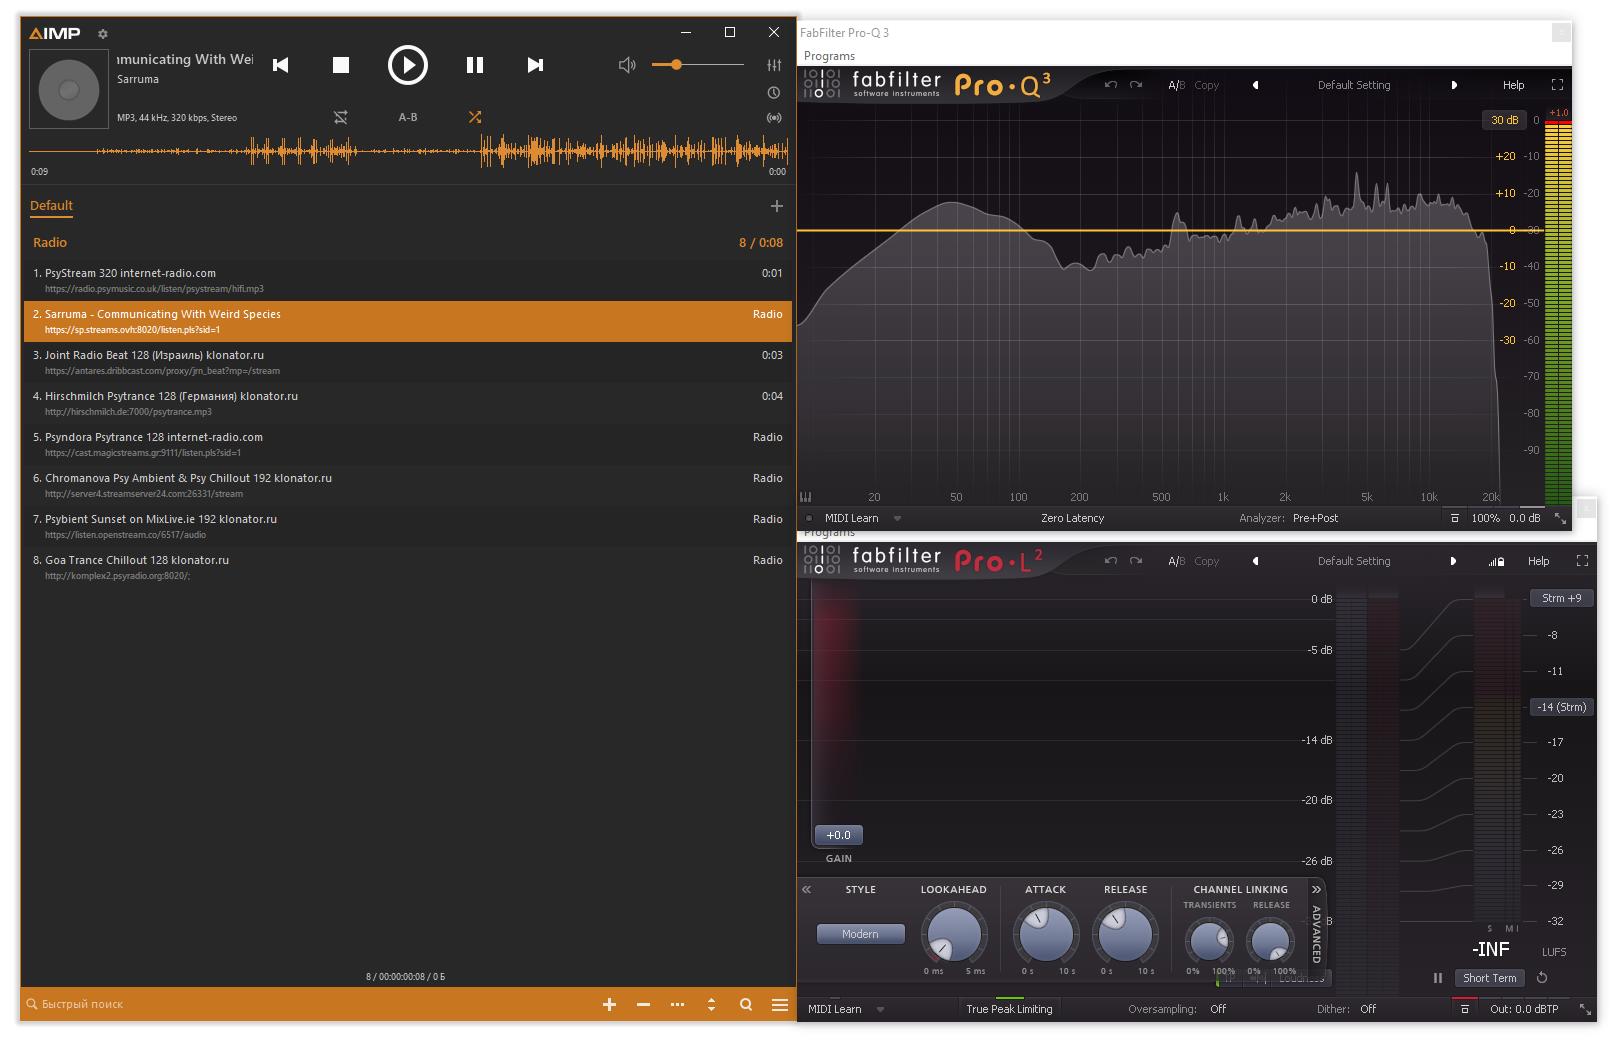
Task: Open AIMP playlist miscellaneous three-dots menu
Action: coord(678,1005)
